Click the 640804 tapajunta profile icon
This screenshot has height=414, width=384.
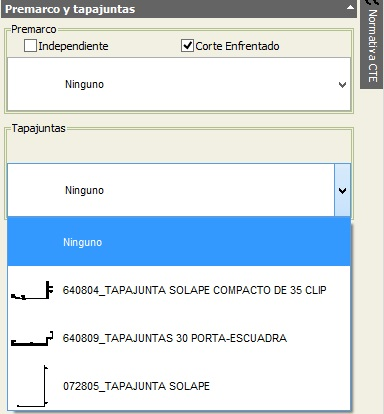coord(32,290)
